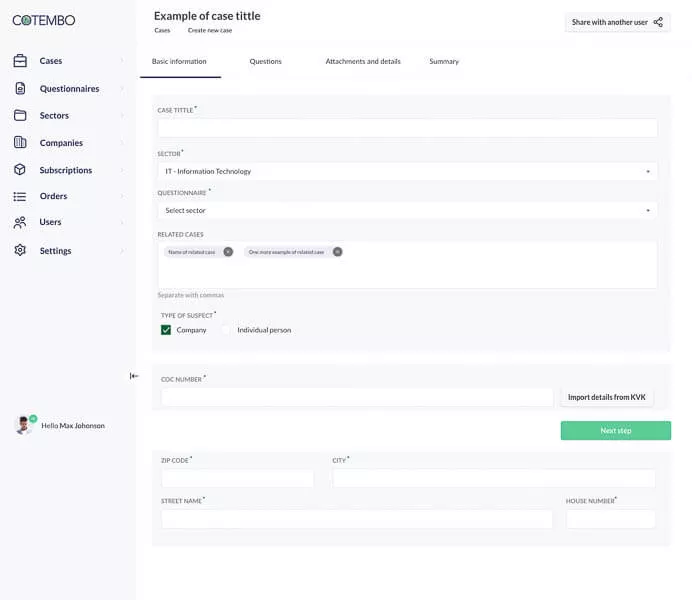Open Questionnaires in the sidebar
The image size is (692, 600).
tap(69, 89)
